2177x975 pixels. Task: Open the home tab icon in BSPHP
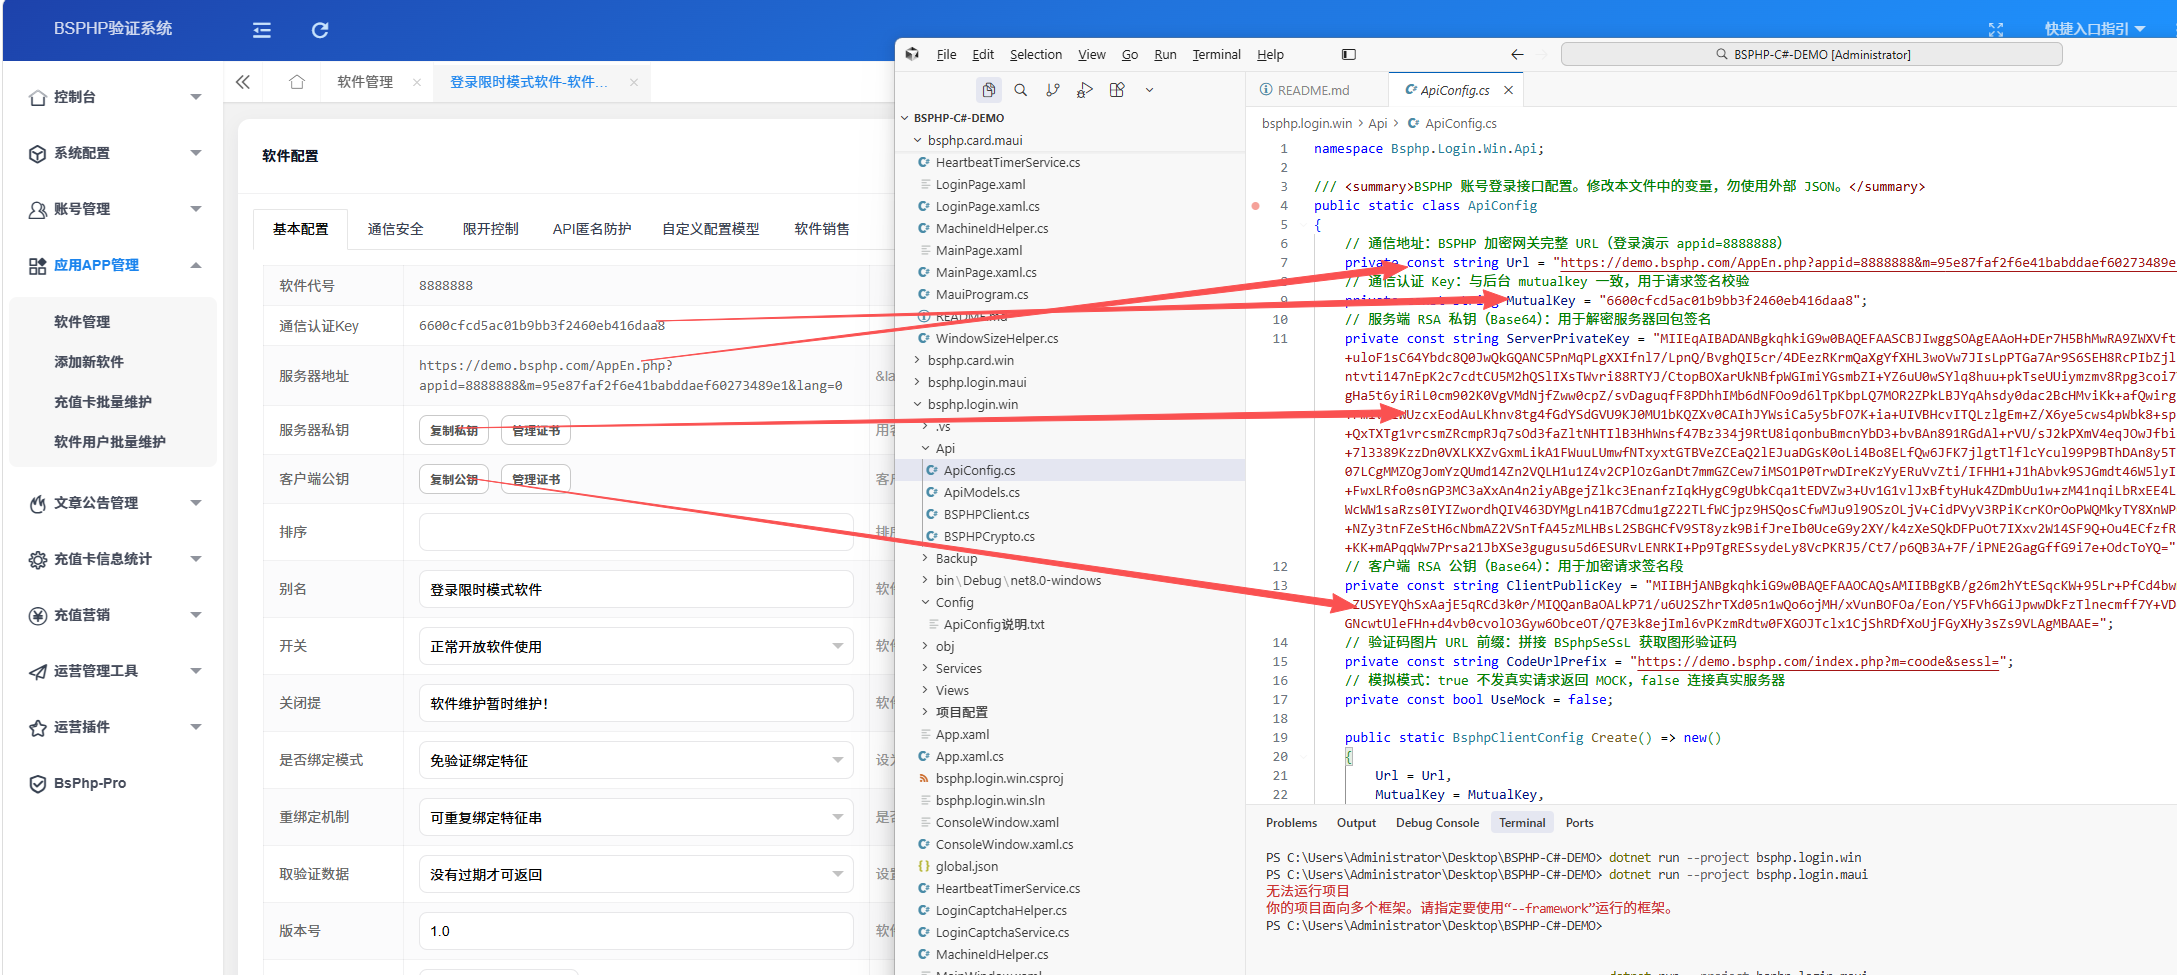(297, 82)
